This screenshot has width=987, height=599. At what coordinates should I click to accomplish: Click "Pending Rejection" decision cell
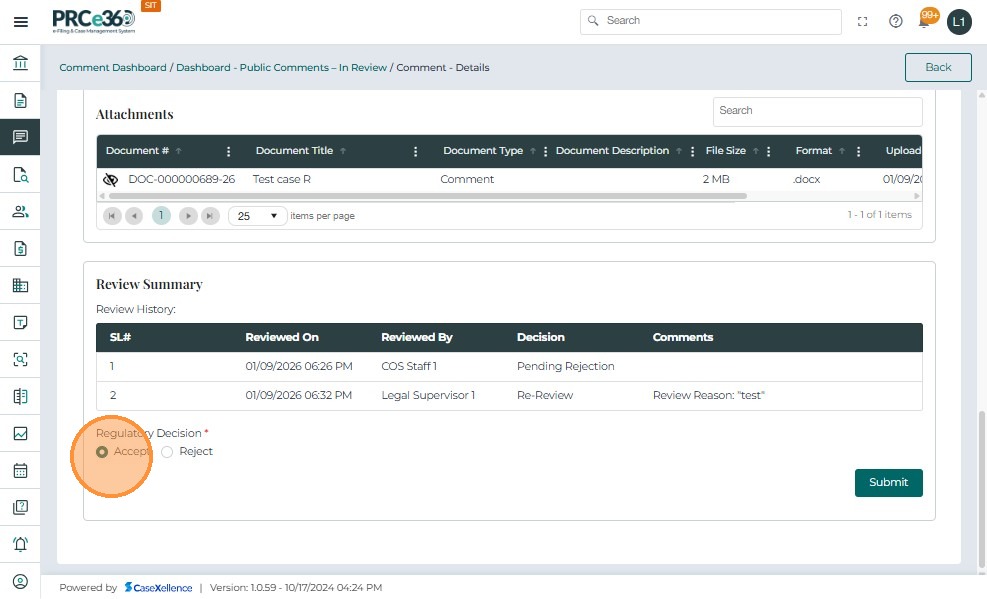[565, 366]
